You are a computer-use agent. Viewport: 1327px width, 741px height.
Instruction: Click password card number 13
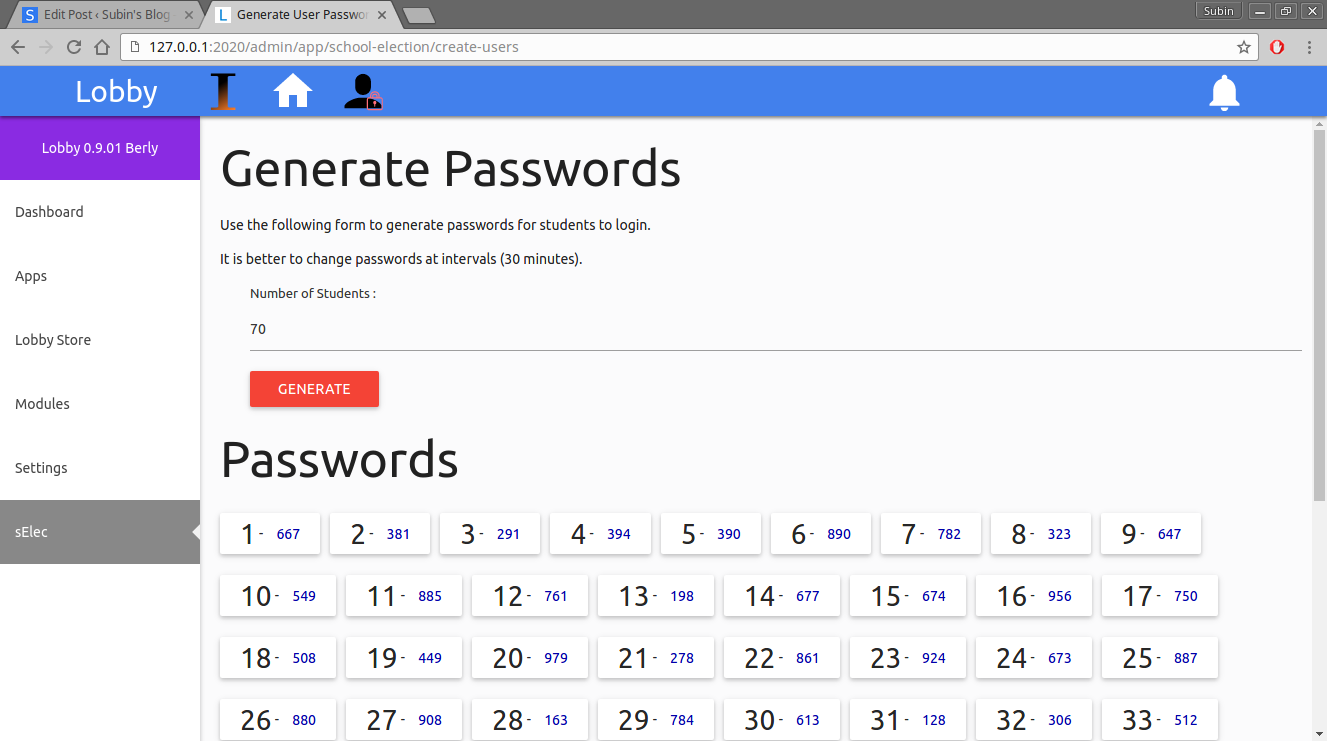coord(656,596)
